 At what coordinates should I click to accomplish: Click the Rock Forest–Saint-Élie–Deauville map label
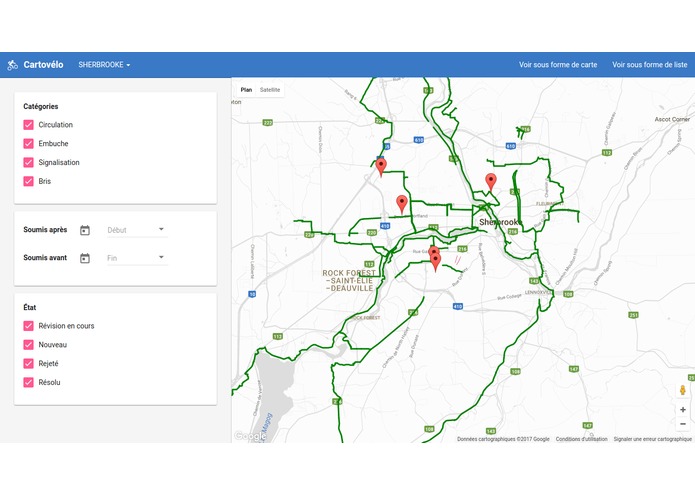click(x=349, y=280)
